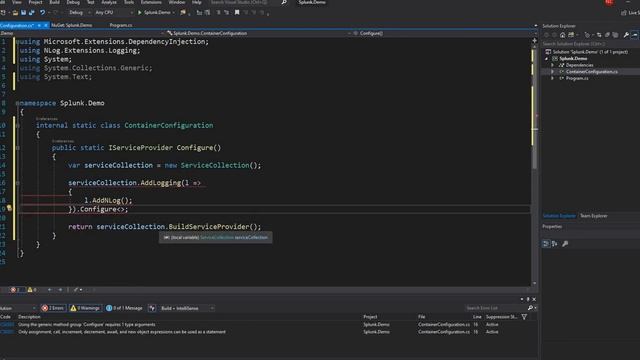Screen dimensions: 640x360
Task: Toggle the 0 of 1 Message filter button
Action: pyautogui.click(x=124, y=308)
